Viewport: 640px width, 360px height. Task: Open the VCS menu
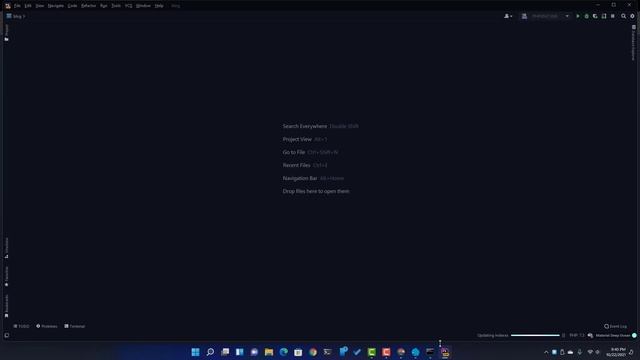129,6
